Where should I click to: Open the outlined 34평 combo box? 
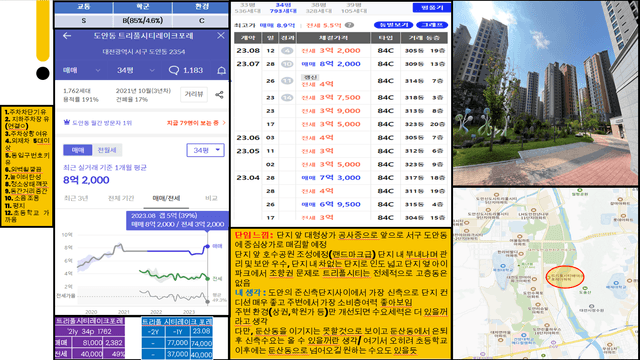pyautogui.click(x=205, y=150)
